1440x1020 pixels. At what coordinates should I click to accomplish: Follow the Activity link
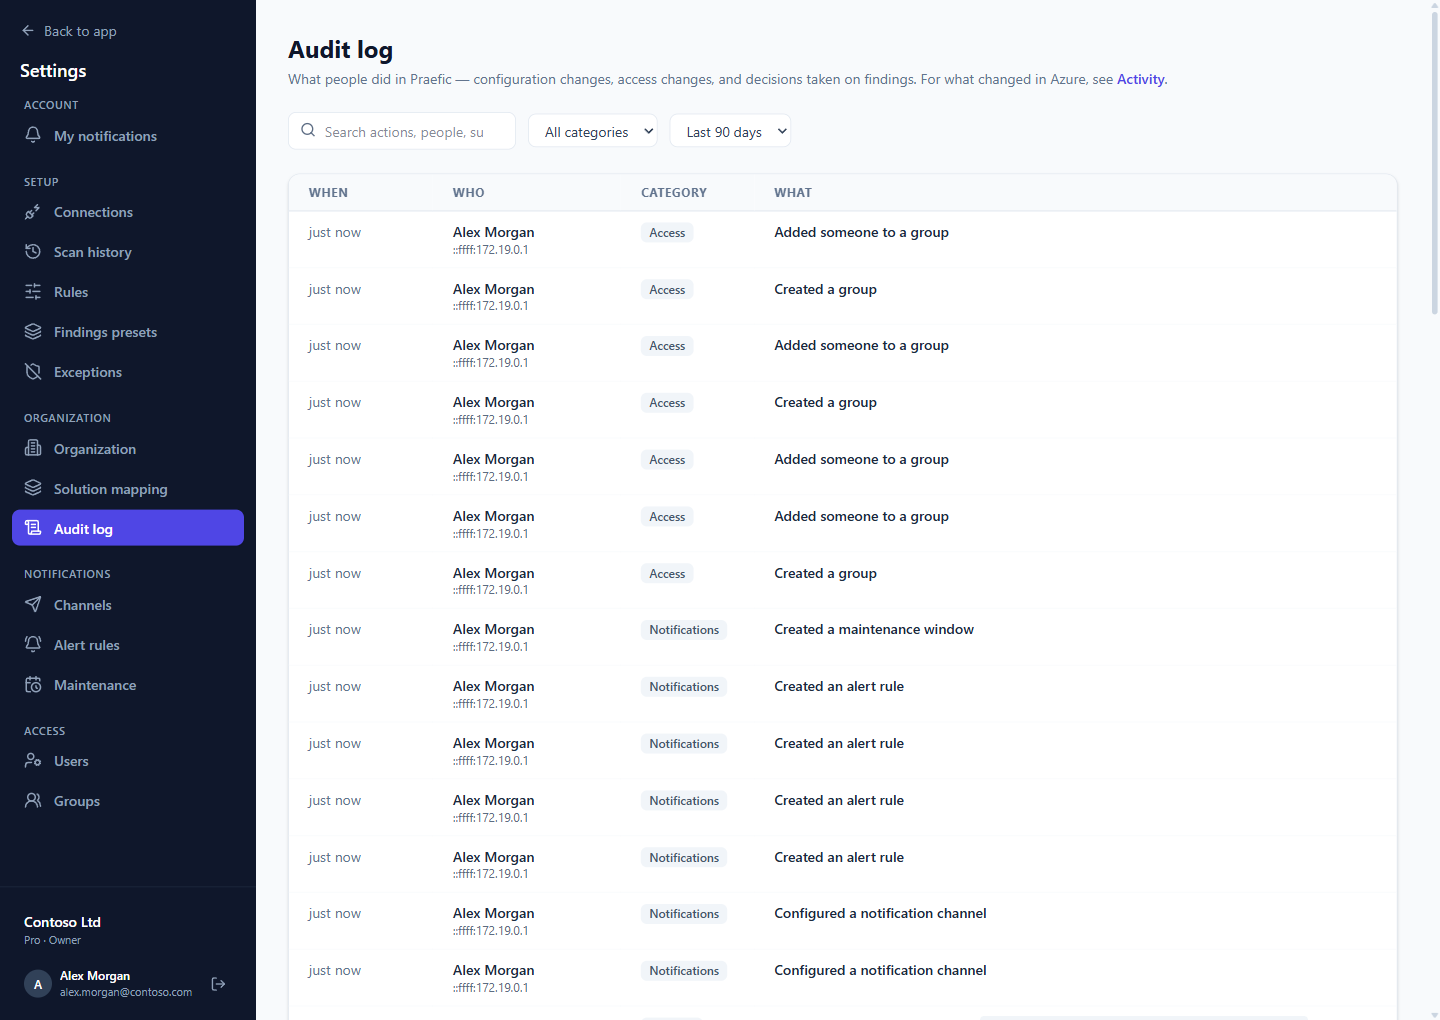click(1141, 79)
